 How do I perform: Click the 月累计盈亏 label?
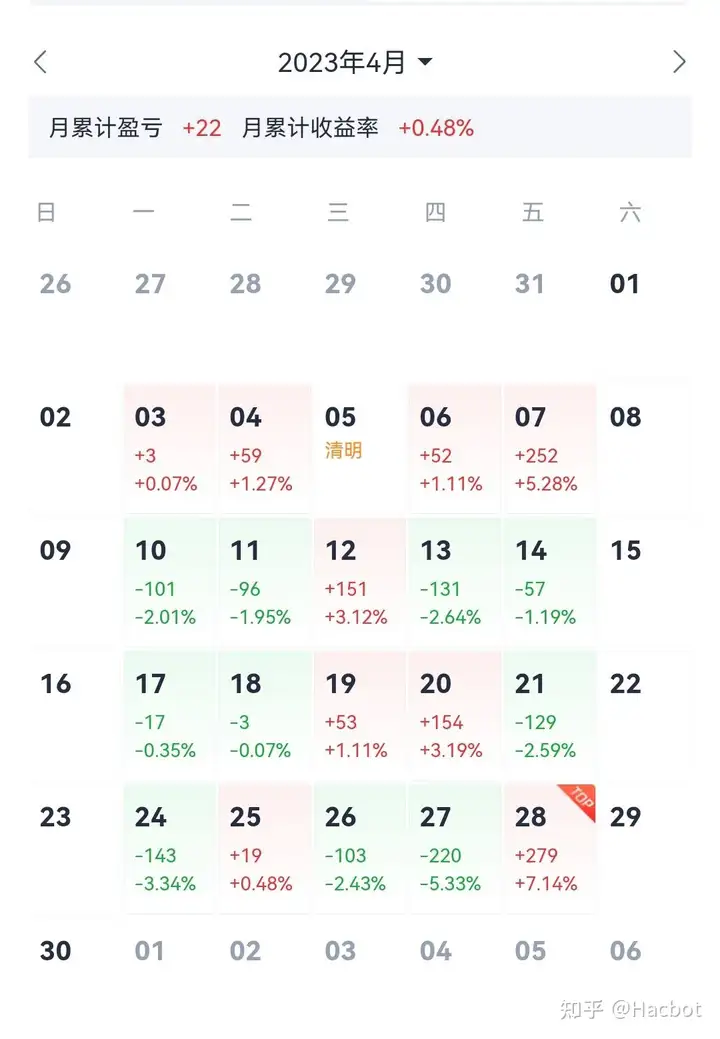pos(106,128)
